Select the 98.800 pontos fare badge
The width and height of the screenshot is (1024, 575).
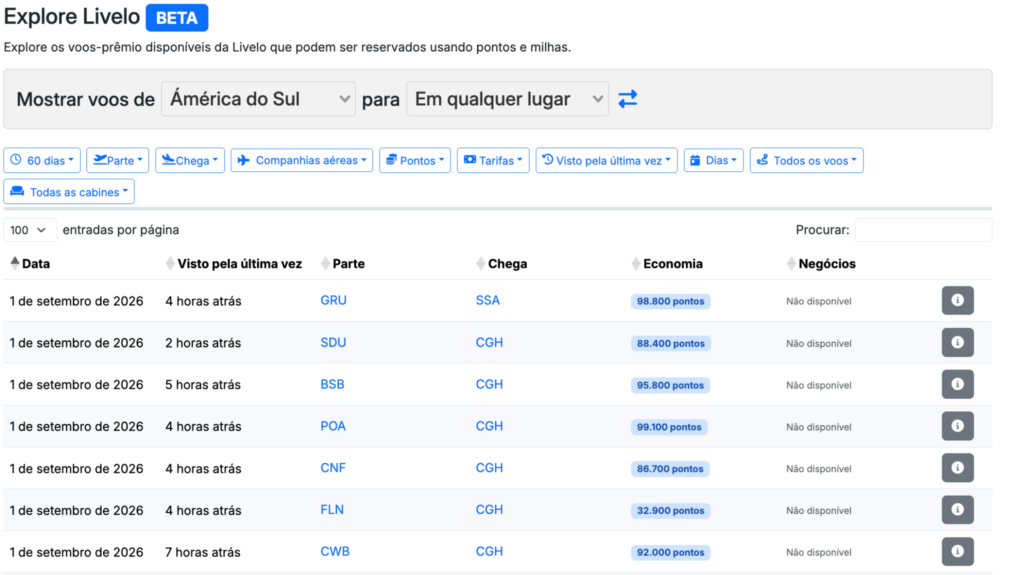point(671,301)
